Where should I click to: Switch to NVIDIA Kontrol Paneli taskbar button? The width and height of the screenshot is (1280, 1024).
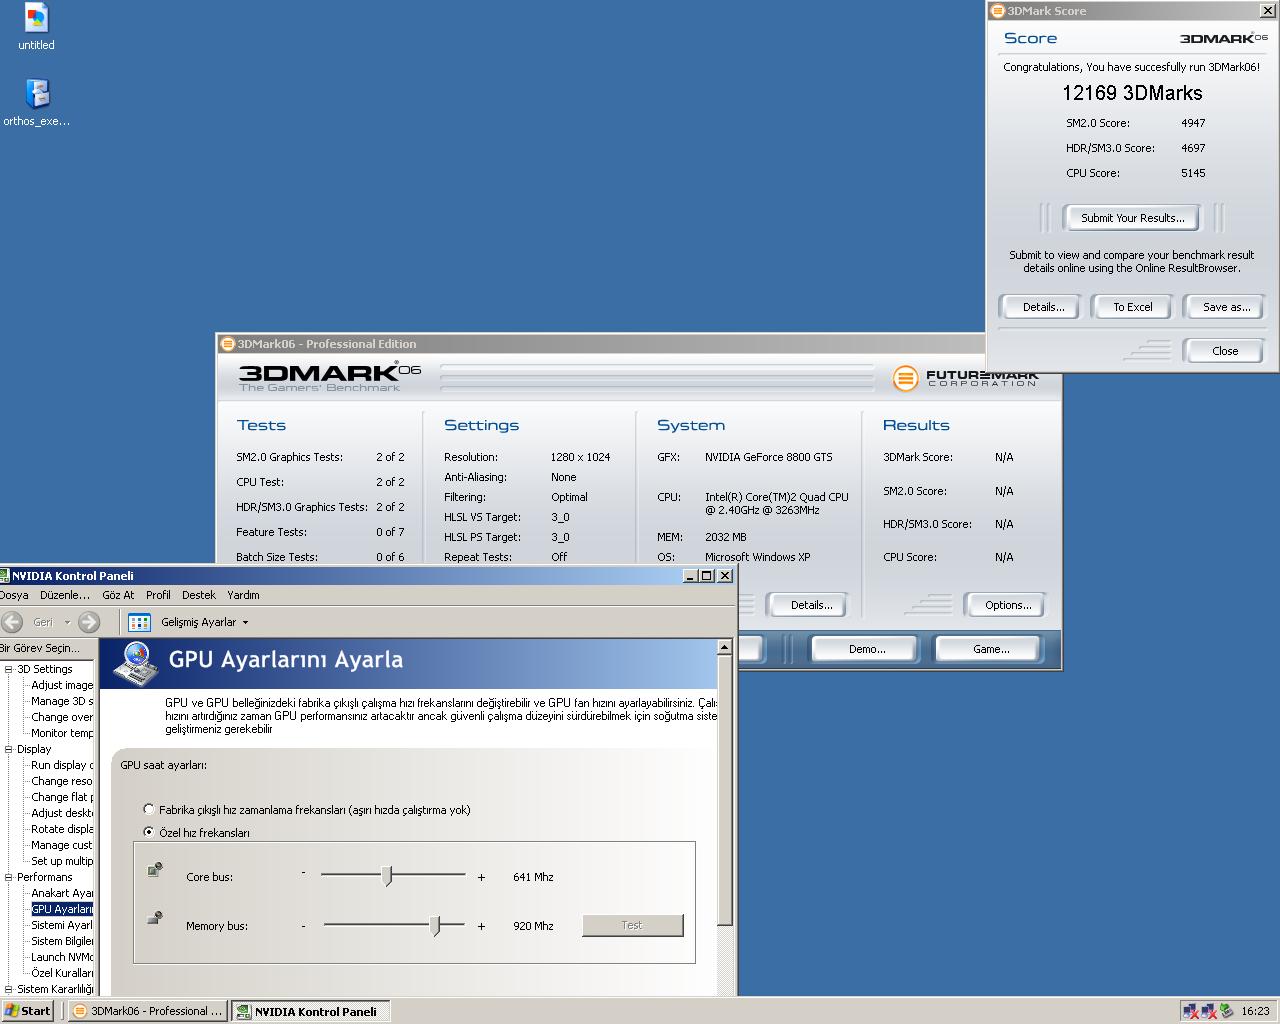[x=311, y=1011]
